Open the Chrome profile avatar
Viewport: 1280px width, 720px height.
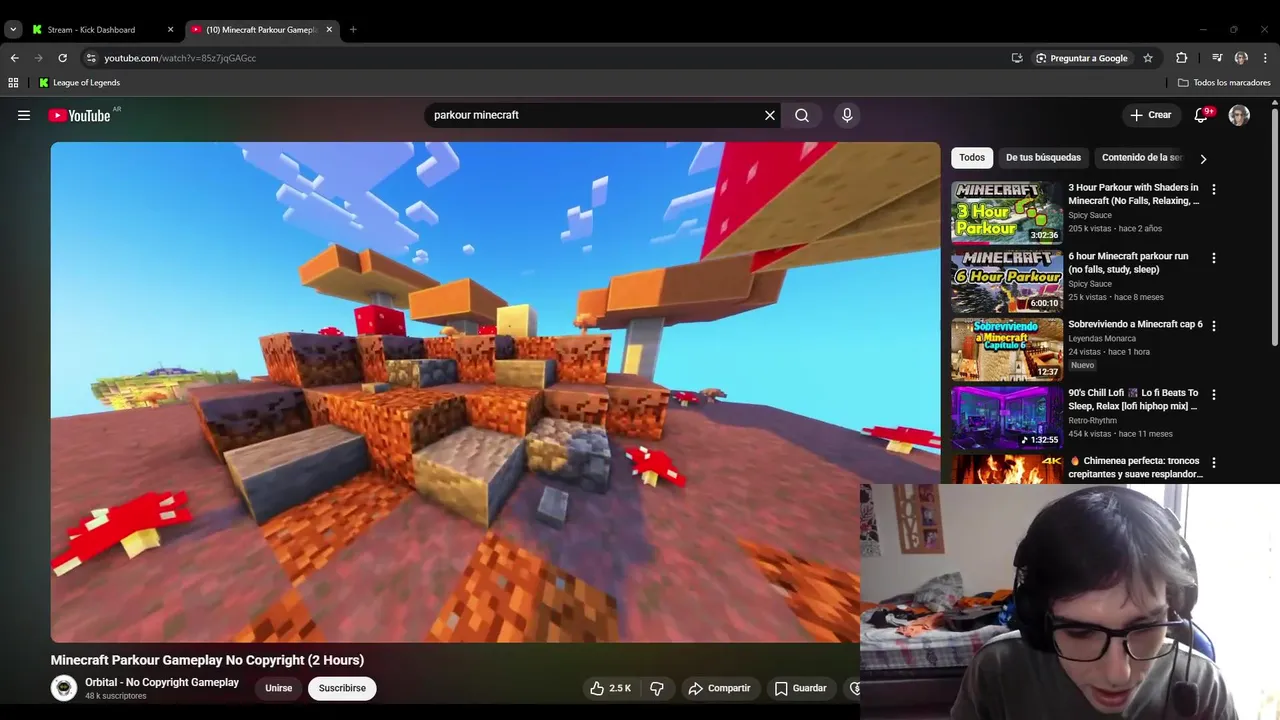[x=1241, y=58]
